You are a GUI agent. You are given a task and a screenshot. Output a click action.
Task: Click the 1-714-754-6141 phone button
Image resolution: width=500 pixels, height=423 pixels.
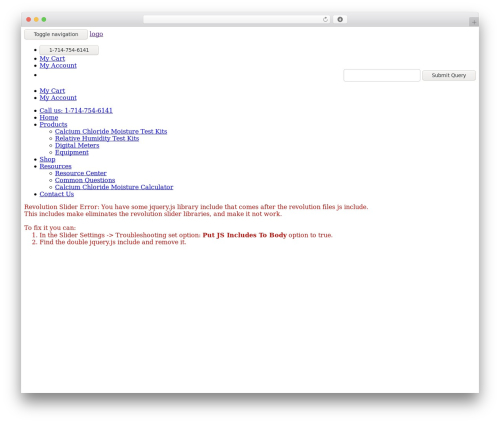point(69,50)
